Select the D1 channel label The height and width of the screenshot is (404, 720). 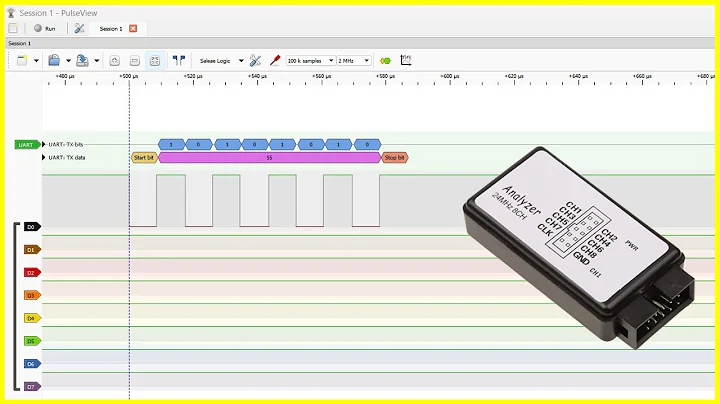click(32, 250)
